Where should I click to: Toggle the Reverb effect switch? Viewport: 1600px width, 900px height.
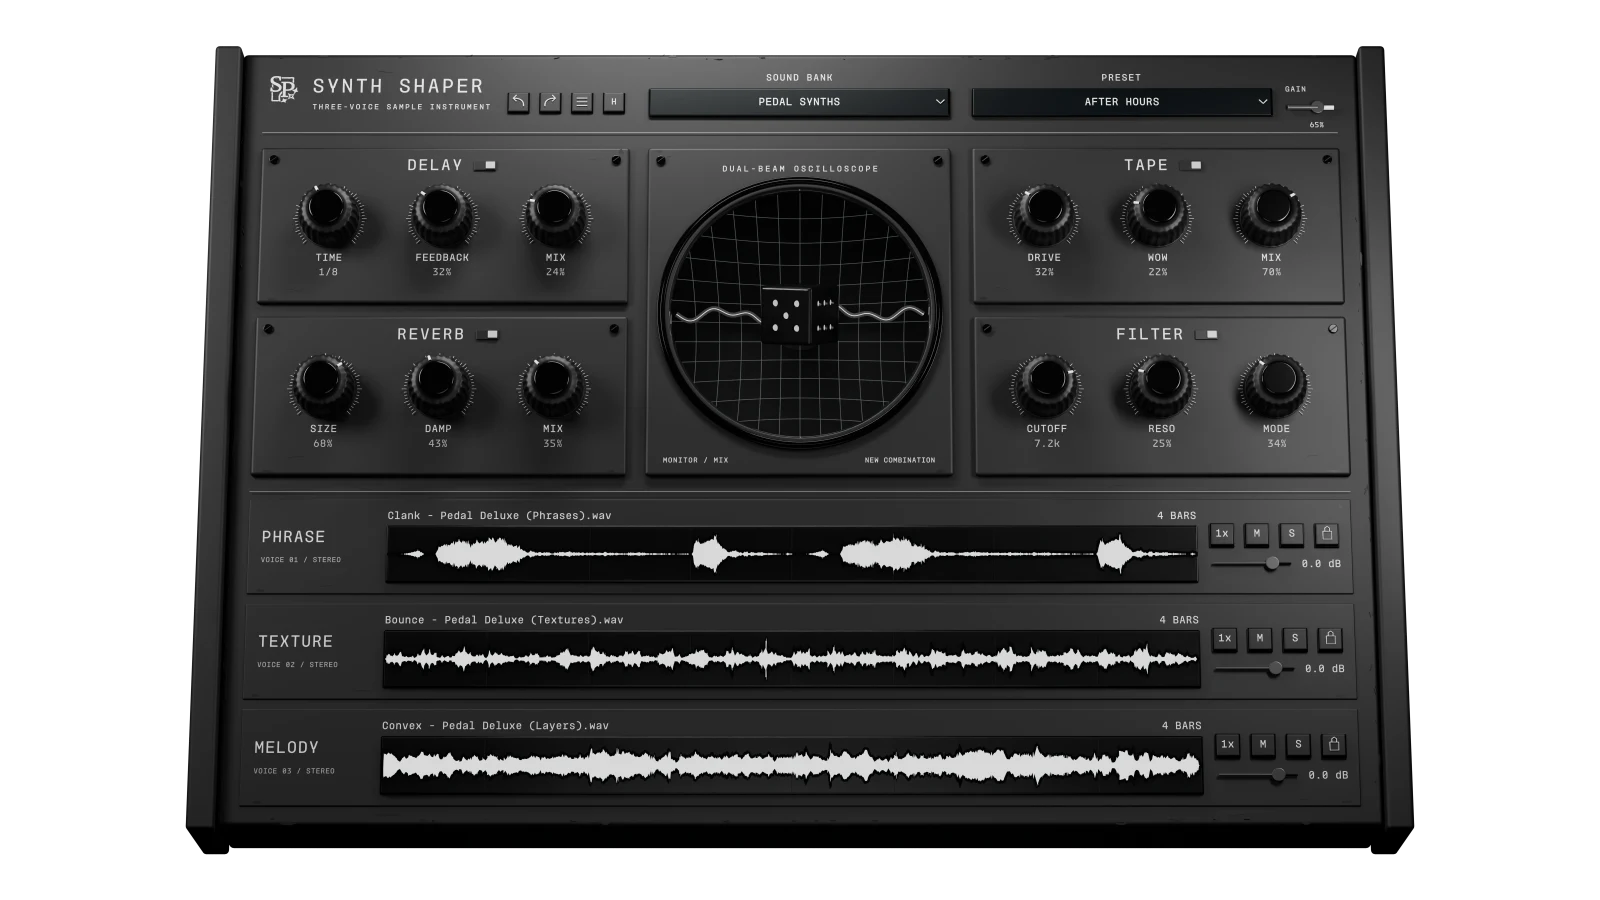click(x=487, y=335)
